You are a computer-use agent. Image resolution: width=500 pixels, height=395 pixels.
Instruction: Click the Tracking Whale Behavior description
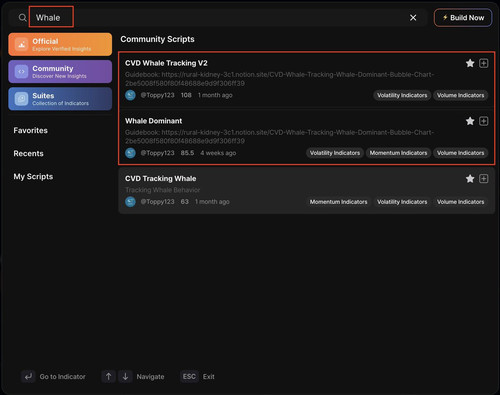tap(162, 190)
